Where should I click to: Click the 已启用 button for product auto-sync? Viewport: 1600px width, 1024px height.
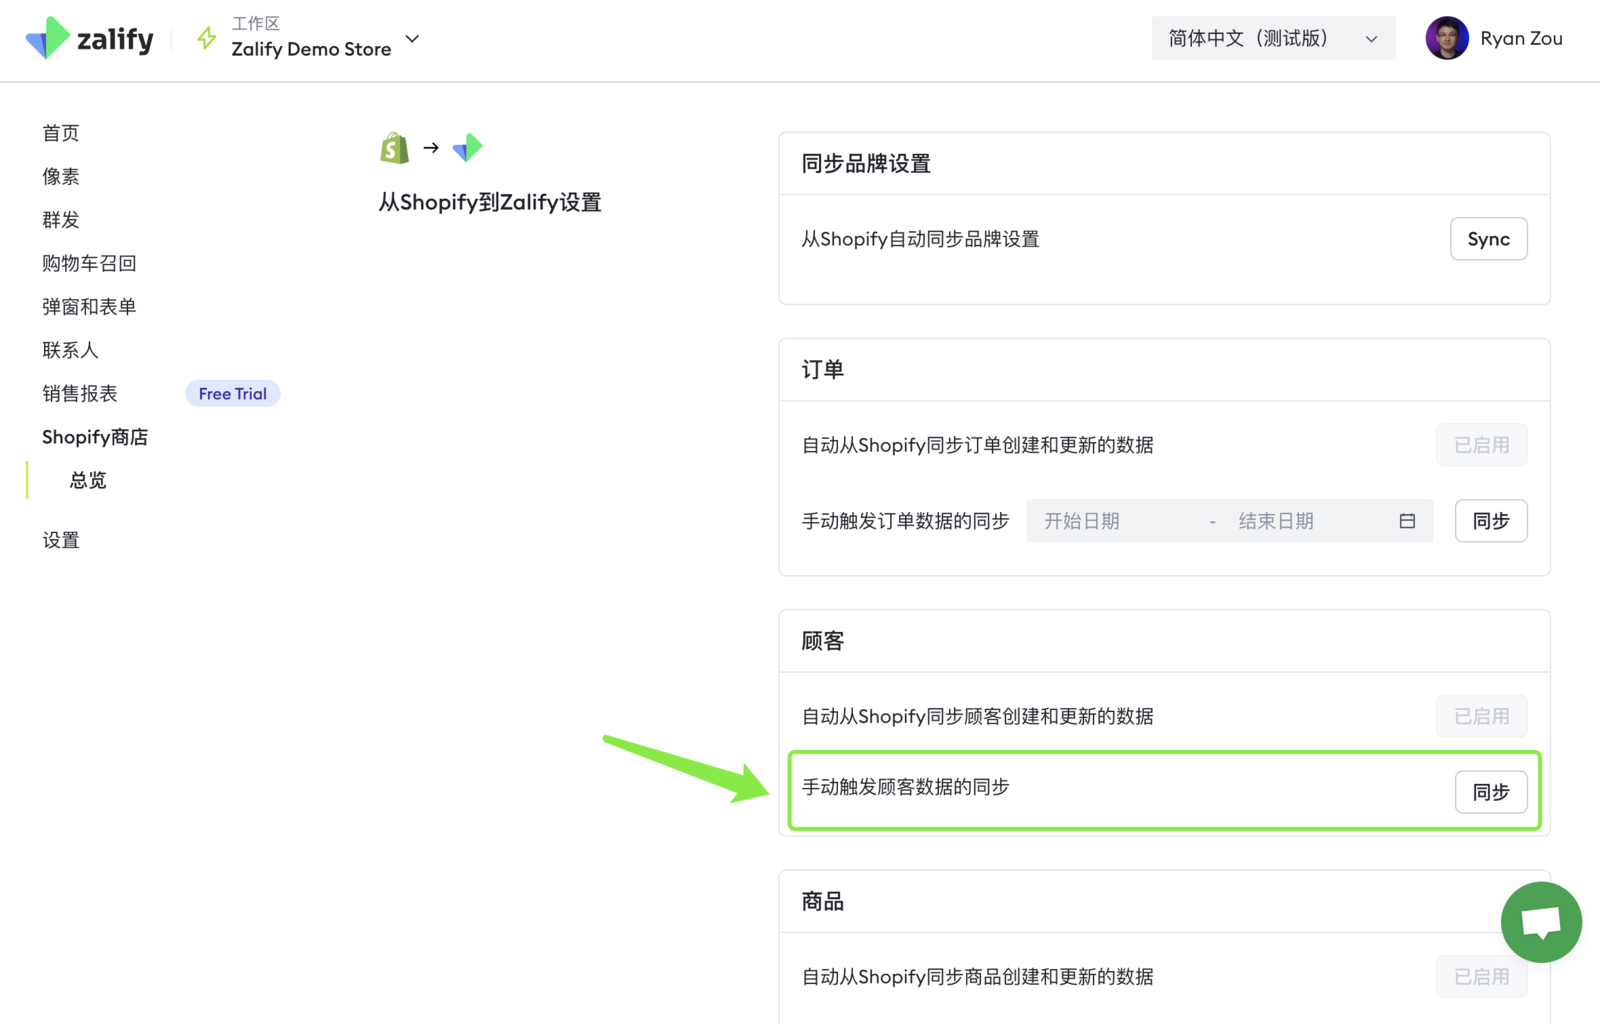[1481, 976]
